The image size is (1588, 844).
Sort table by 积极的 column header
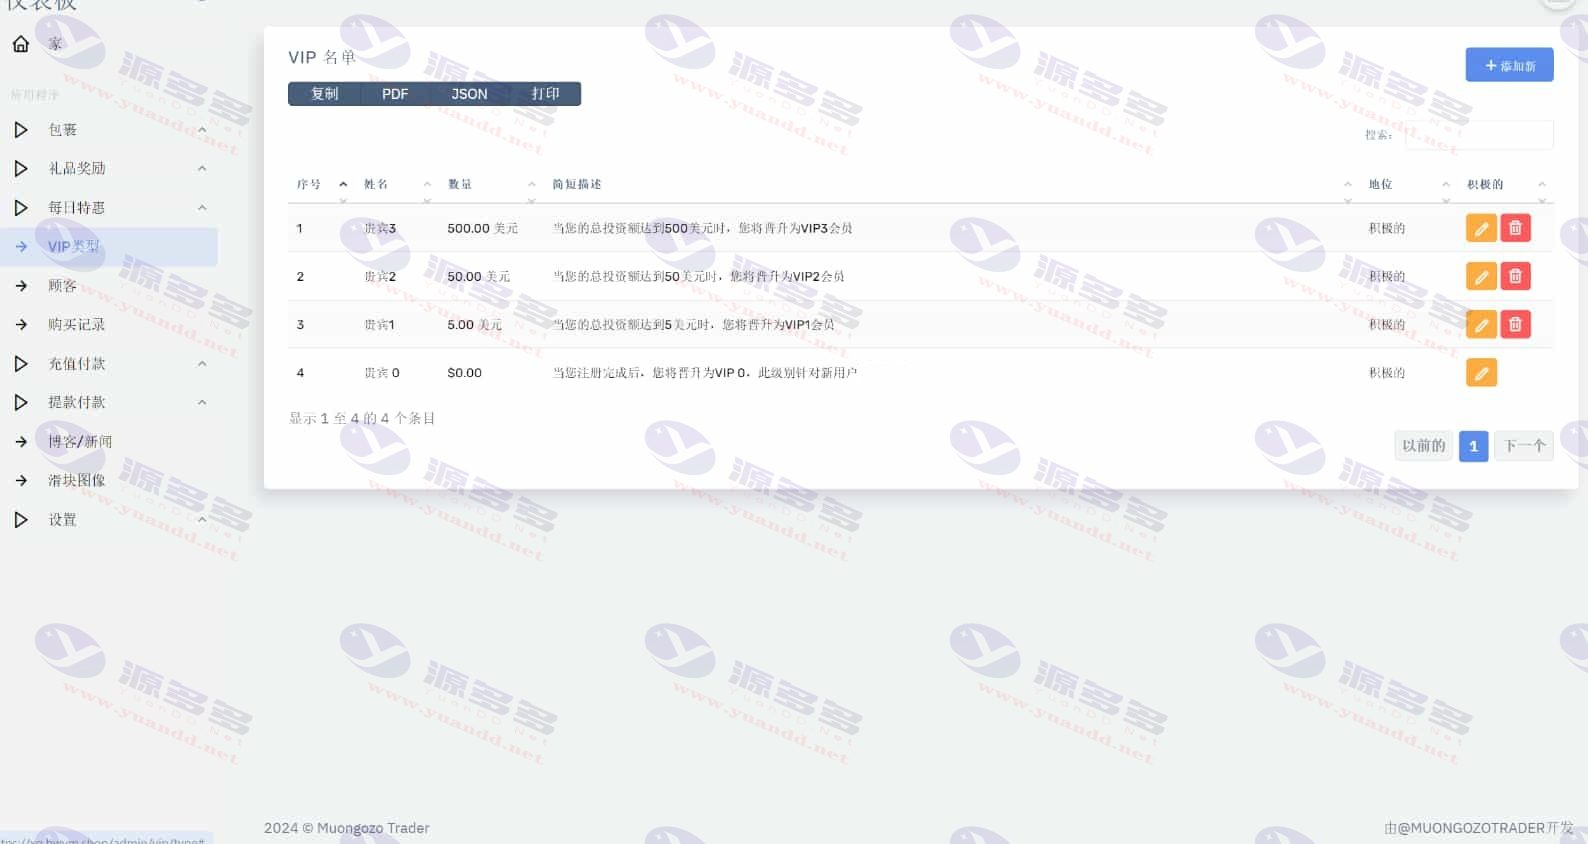click(x=1506, y=185)
